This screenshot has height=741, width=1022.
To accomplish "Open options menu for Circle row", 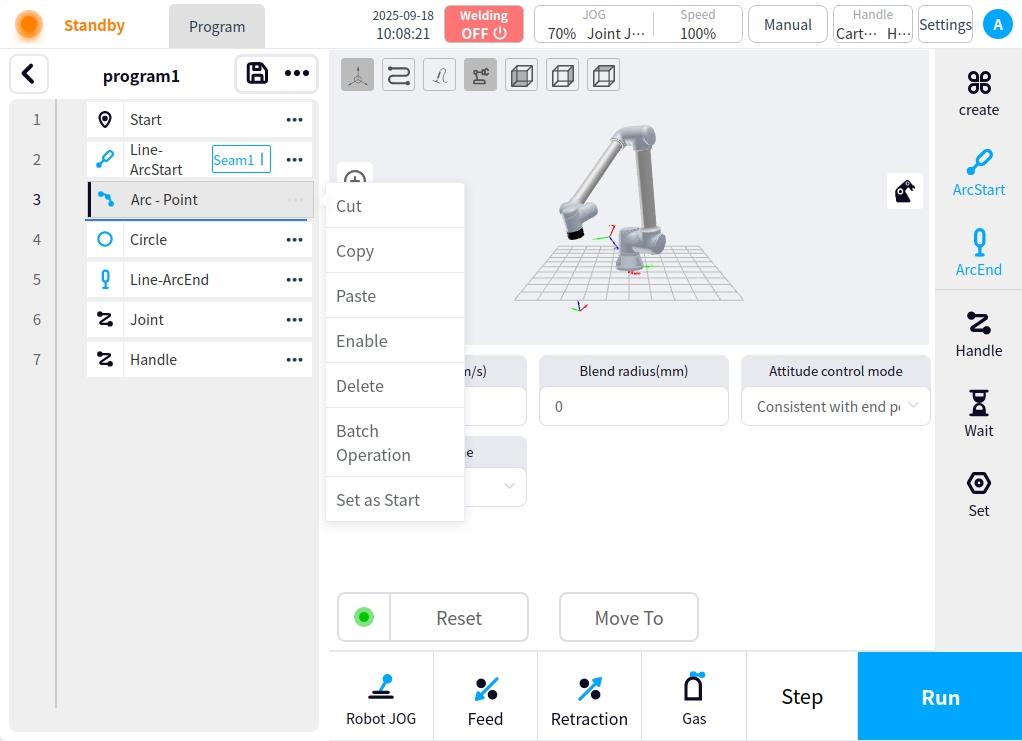I will [x=294, y=240].
